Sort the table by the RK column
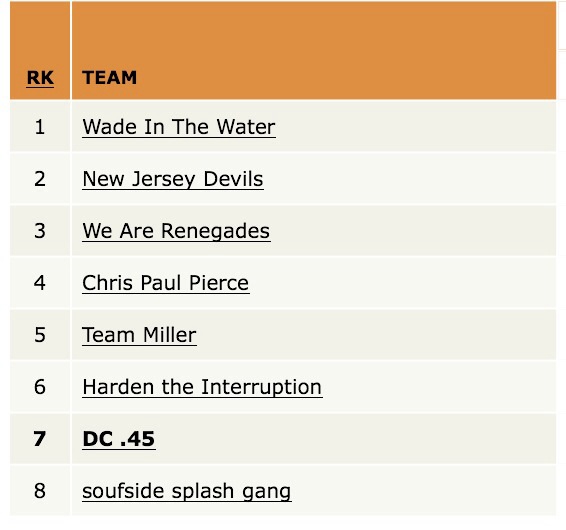 (x=40, y=78)
